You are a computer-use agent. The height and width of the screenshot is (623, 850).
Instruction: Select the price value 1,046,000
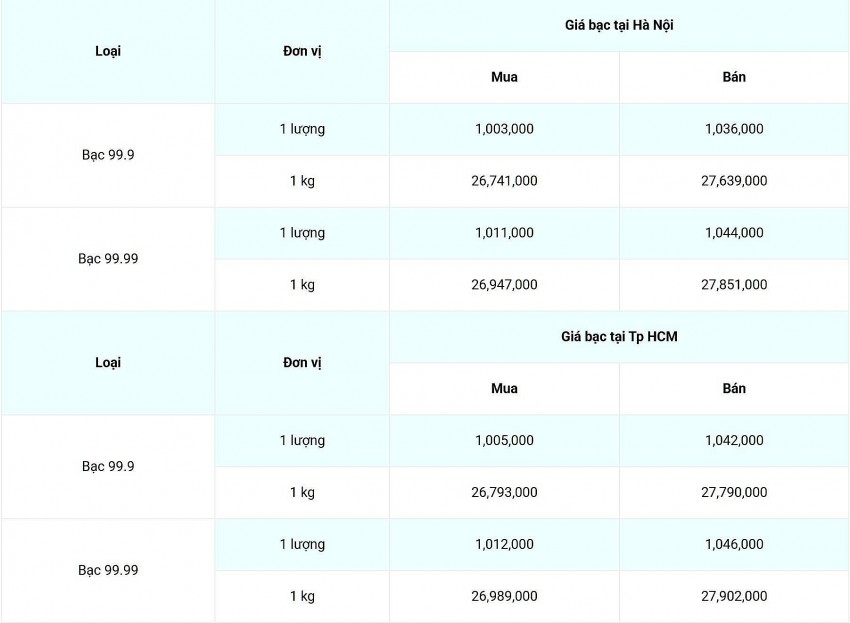click(x=734, y=544)
